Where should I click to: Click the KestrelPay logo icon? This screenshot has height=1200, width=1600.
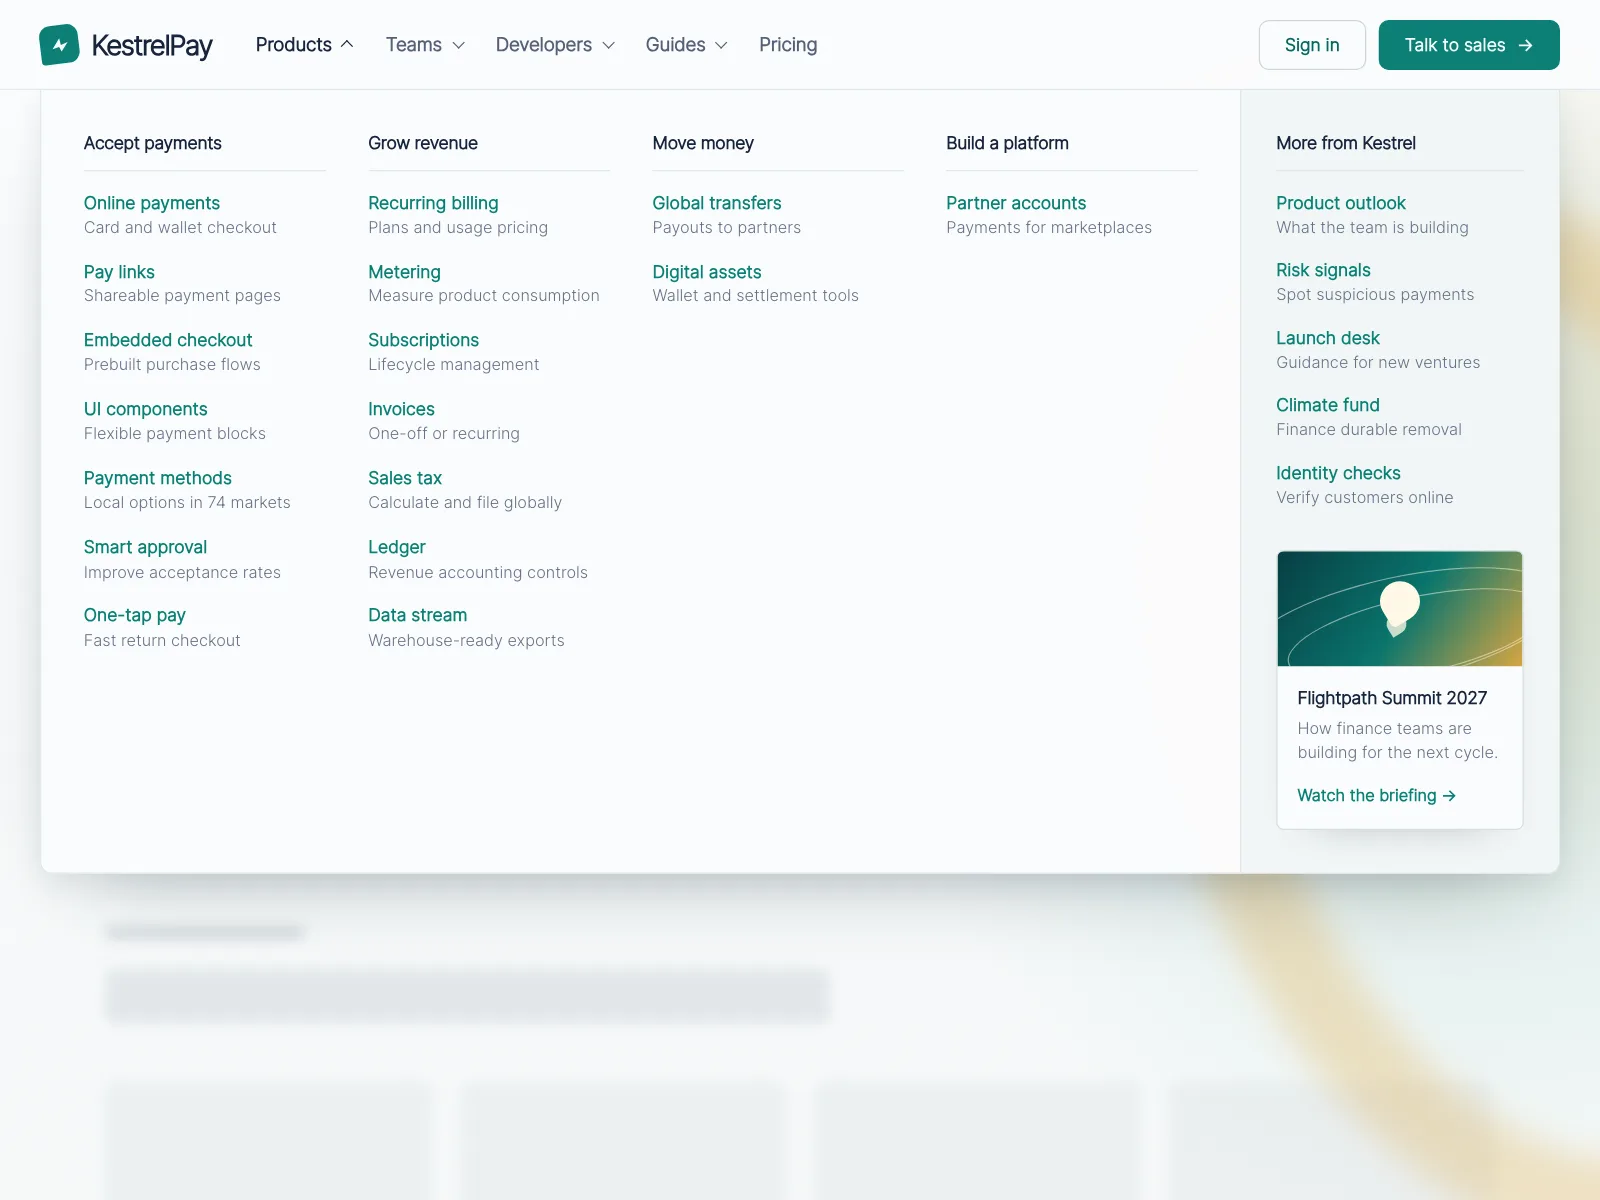pos(59,45)
